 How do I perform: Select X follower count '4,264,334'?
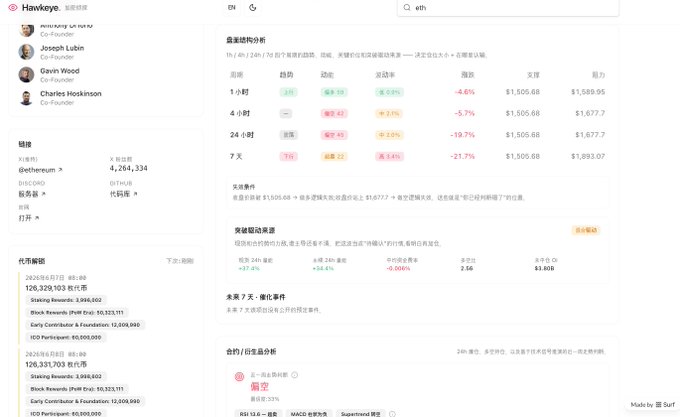[128, 168]
